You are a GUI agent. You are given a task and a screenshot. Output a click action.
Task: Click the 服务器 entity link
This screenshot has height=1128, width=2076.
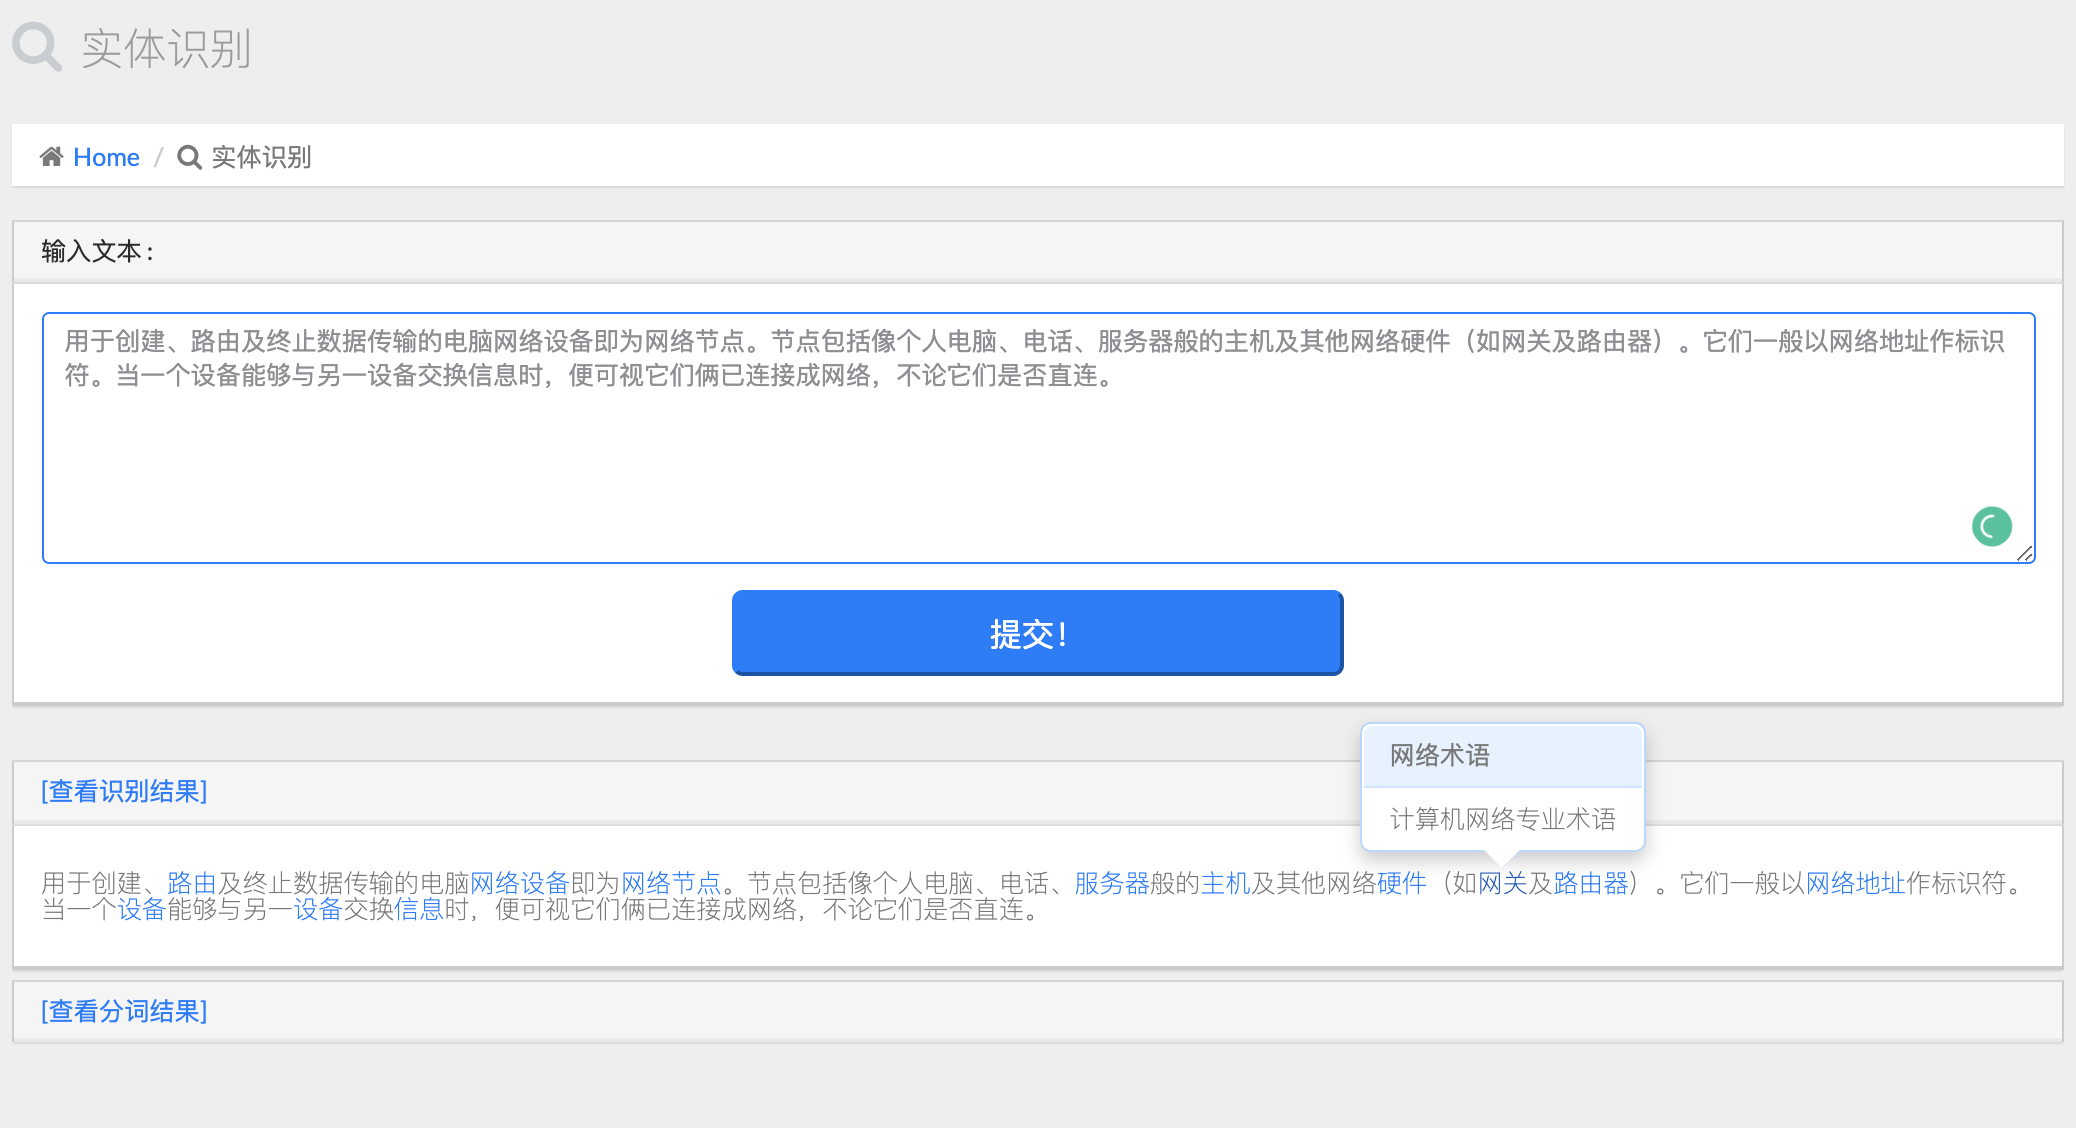point(1111,883)
